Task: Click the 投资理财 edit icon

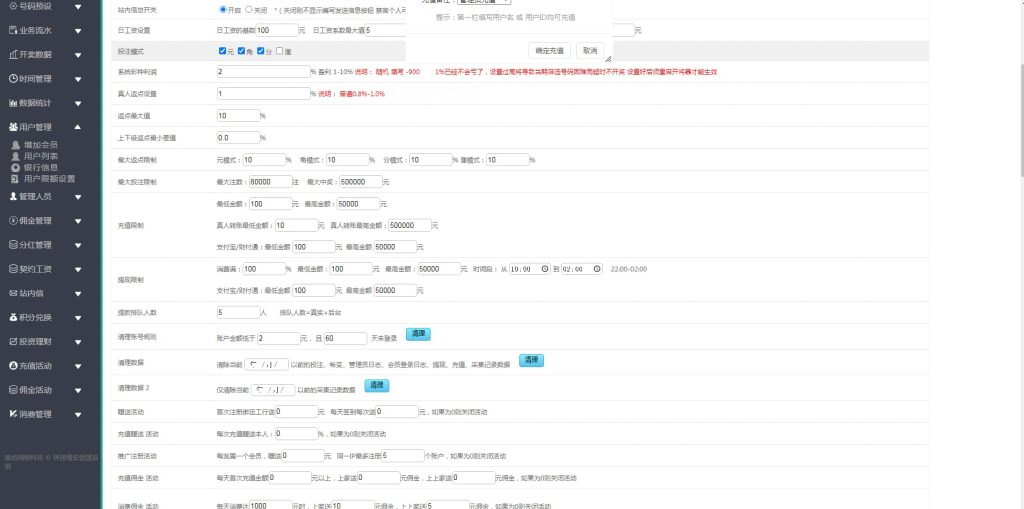Action: [14, 341]
